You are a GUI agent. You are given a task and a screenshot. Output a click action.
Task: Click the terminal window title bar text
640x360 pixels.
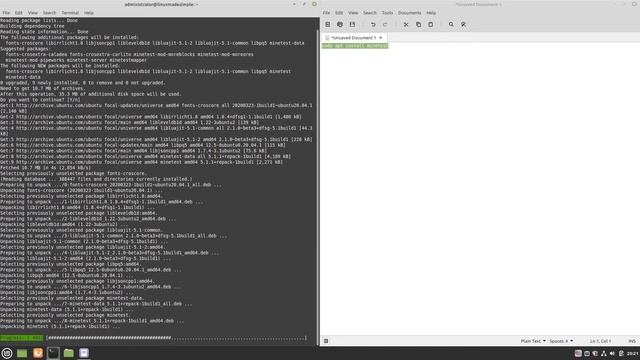[162, 4]
